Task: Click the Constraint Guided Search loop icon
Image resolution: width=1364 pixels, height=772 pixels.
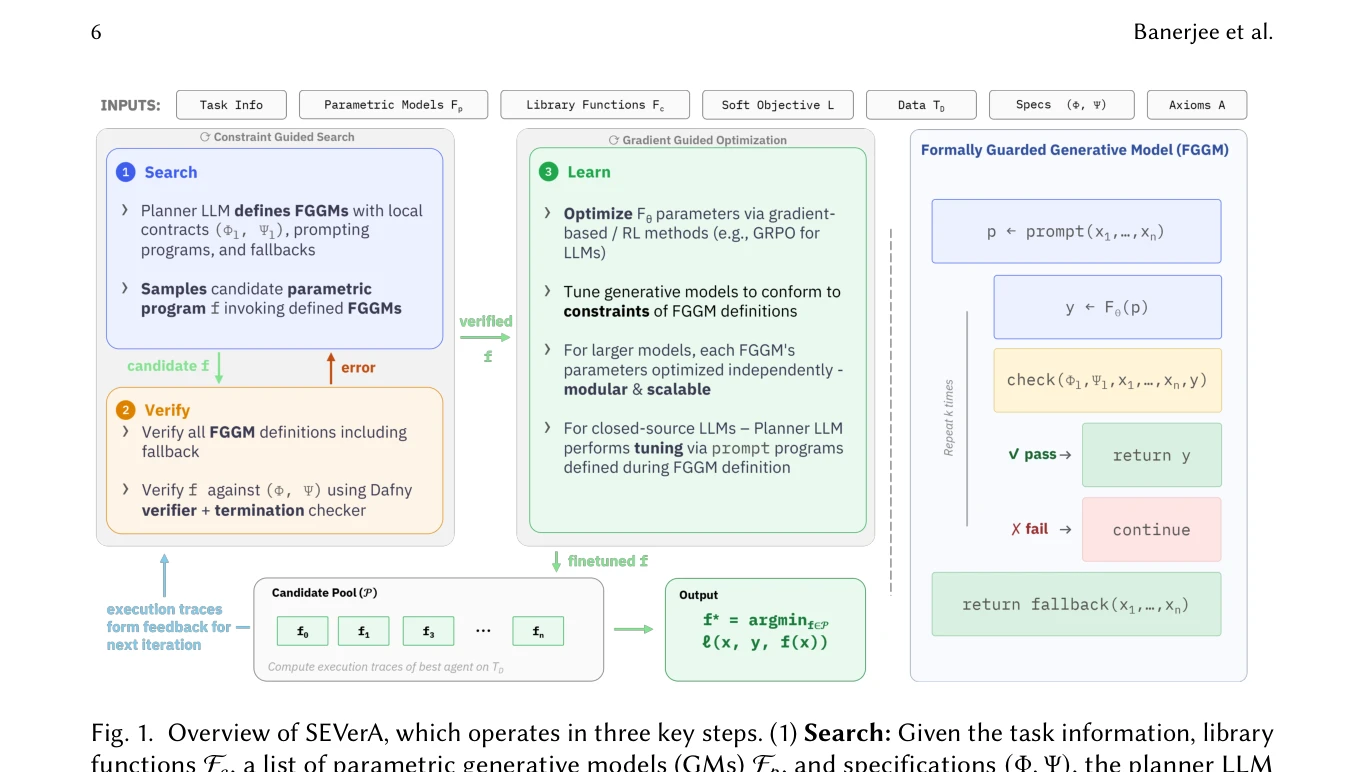Action: (x=205, y=137)
